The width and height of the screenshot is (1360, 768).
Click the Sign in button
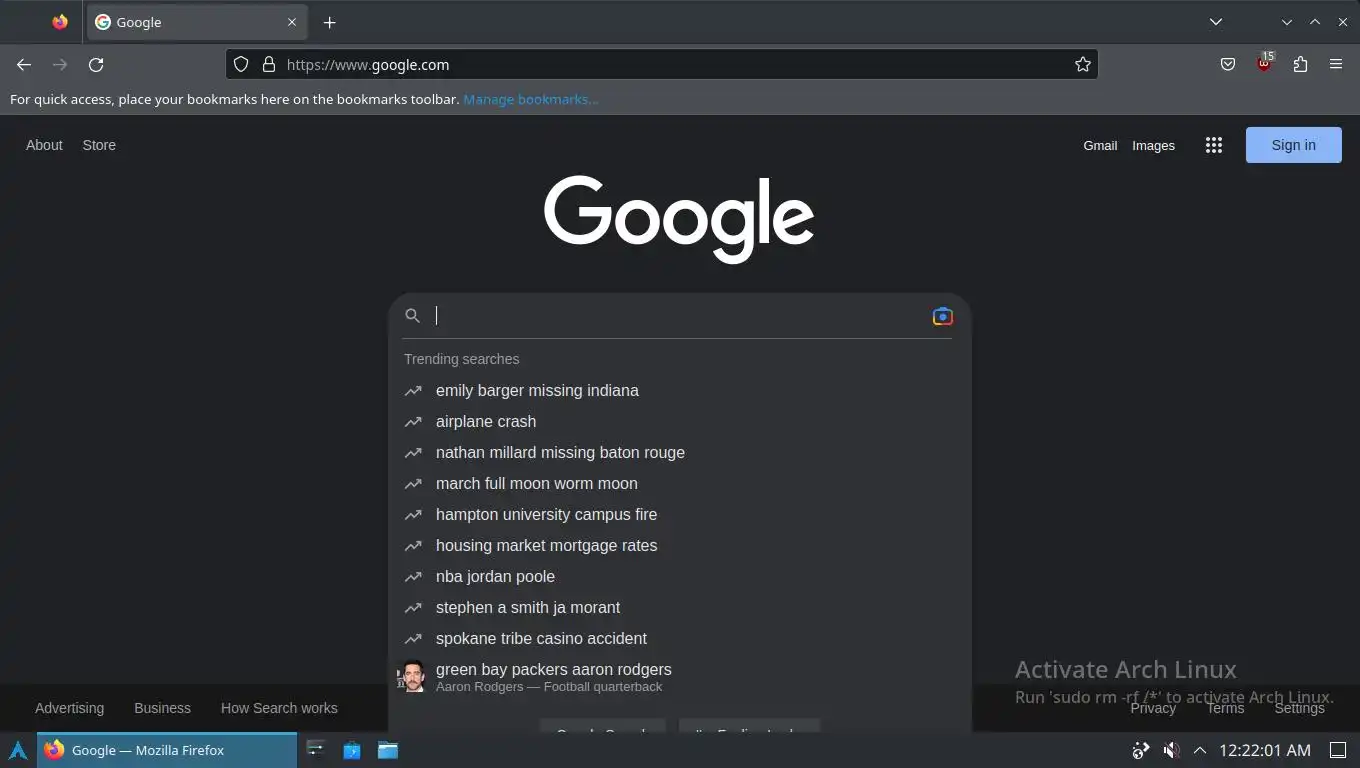click(x=1293, y=145)
